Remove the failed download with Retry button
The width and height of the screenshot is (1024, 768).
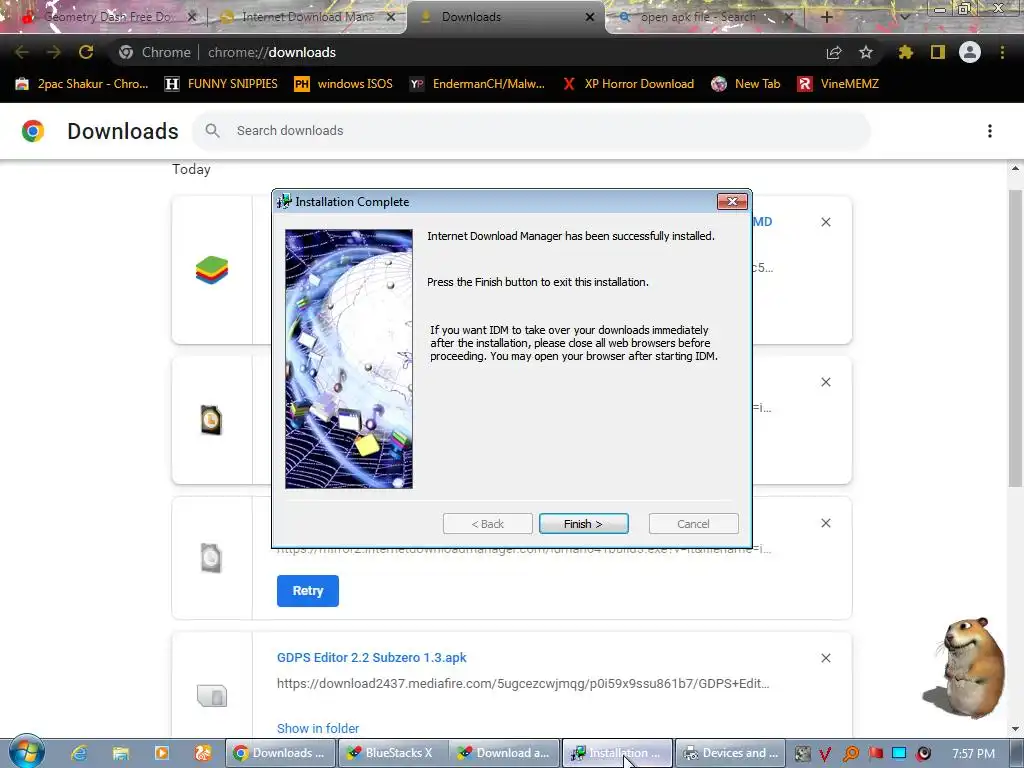point(825,523)
